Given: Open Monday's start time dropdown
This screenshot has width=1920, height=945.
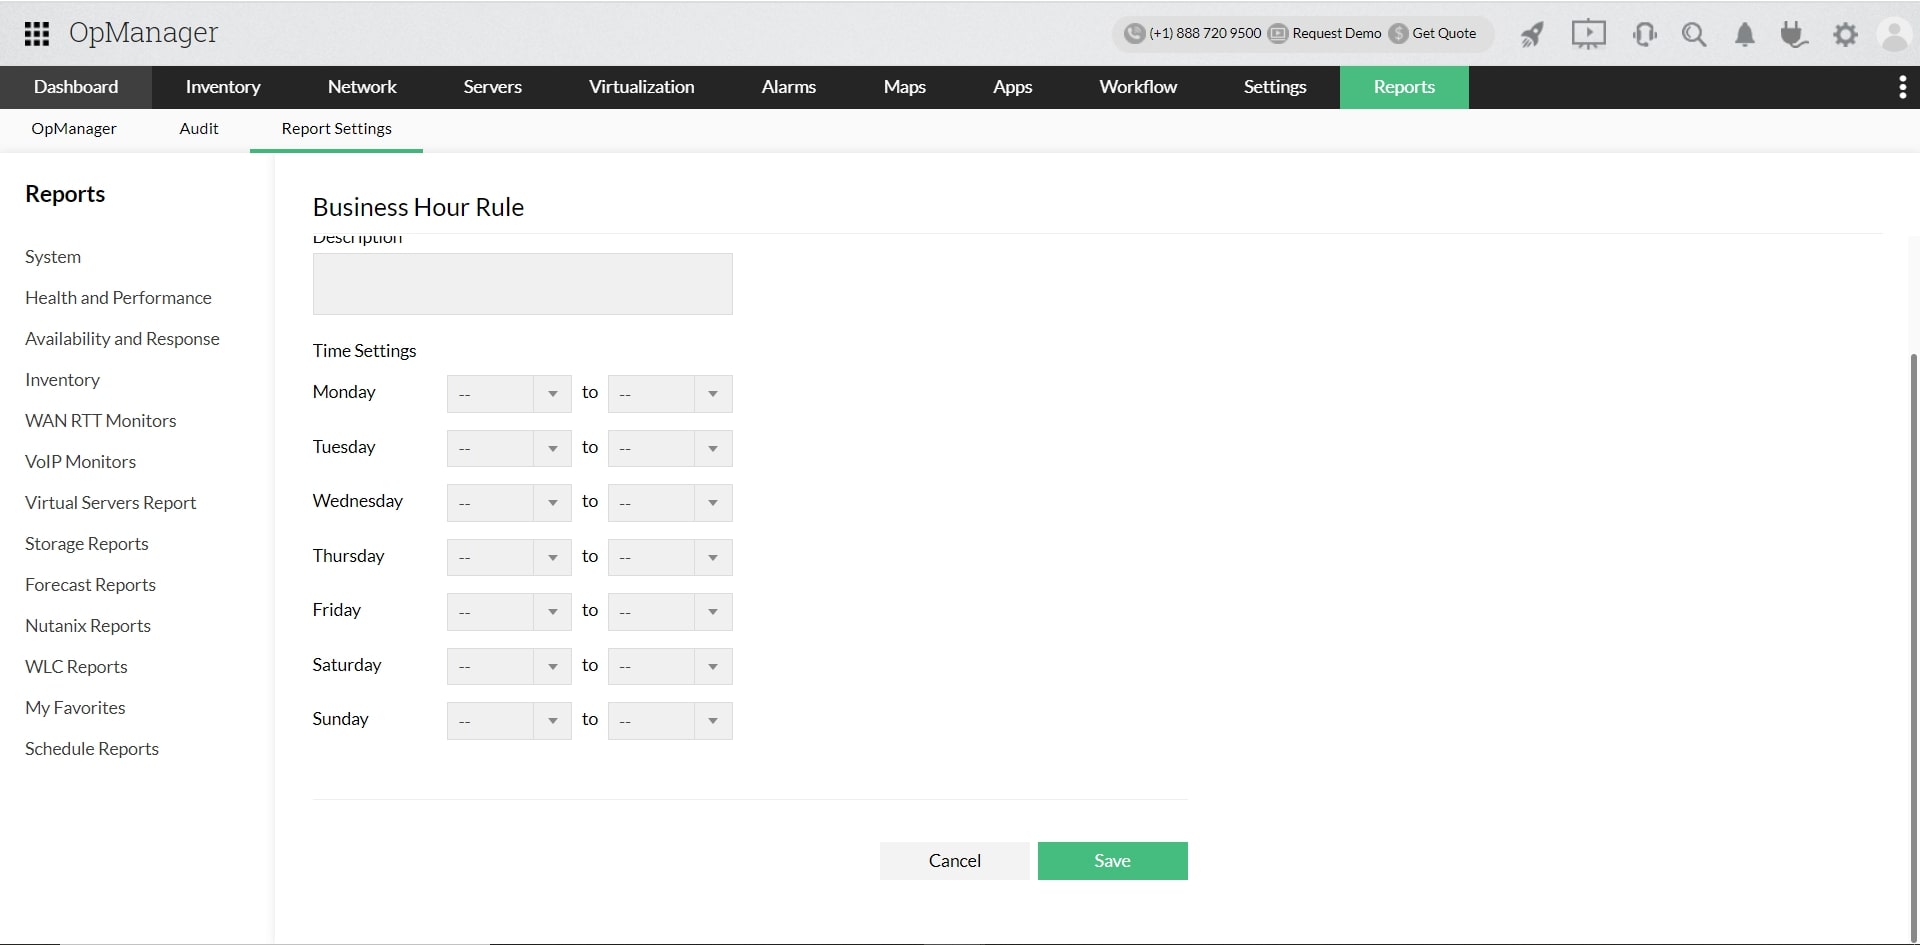Looking at the screenshot, I should tap(508, 393).
